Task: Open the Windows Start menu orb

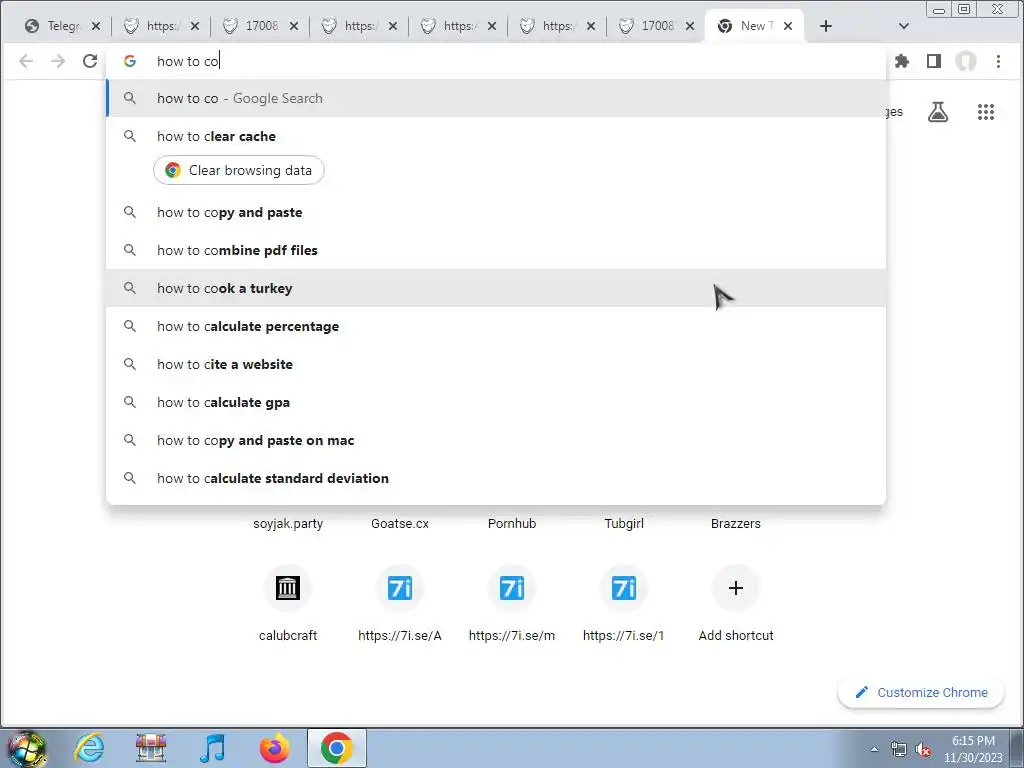Action: [x=26, y=748]
